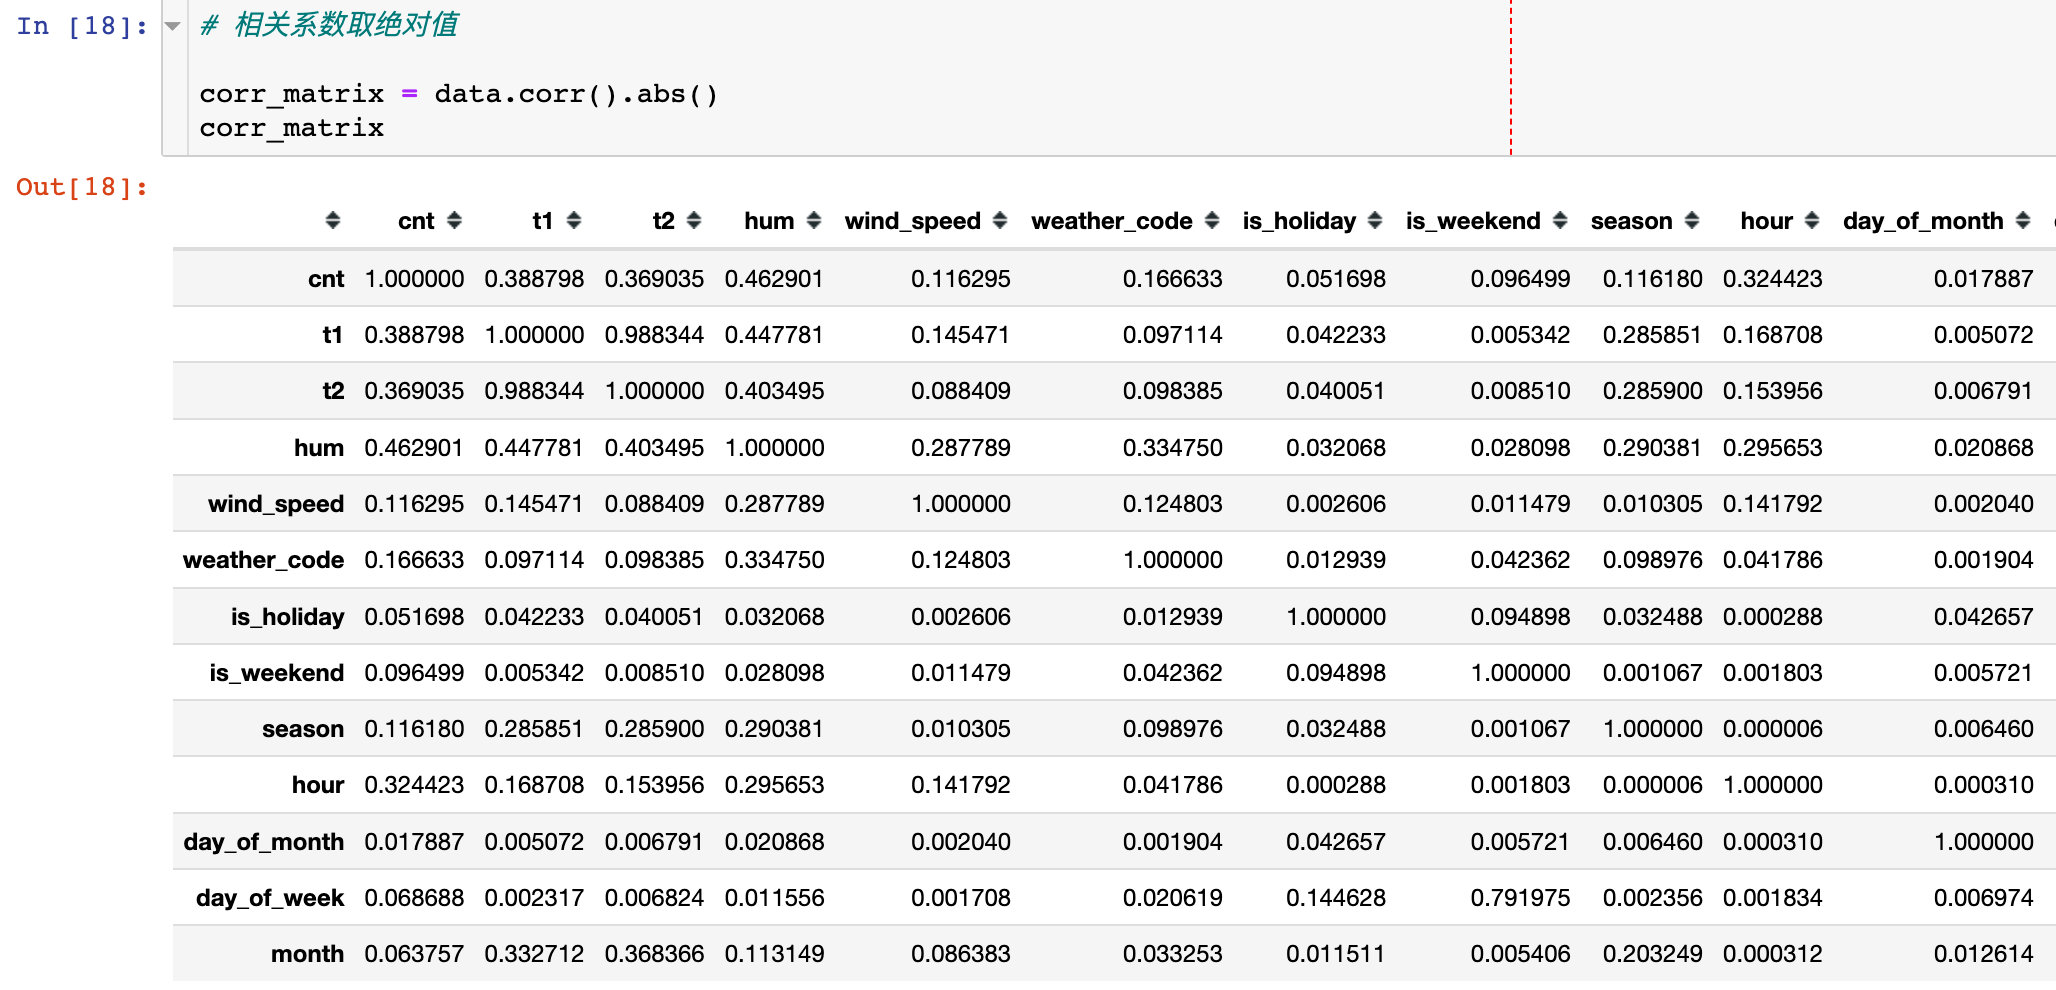This screenshot has height=990, width=2056.
Task: Click the t2 column sort arrows
Action: coord(694,221)
